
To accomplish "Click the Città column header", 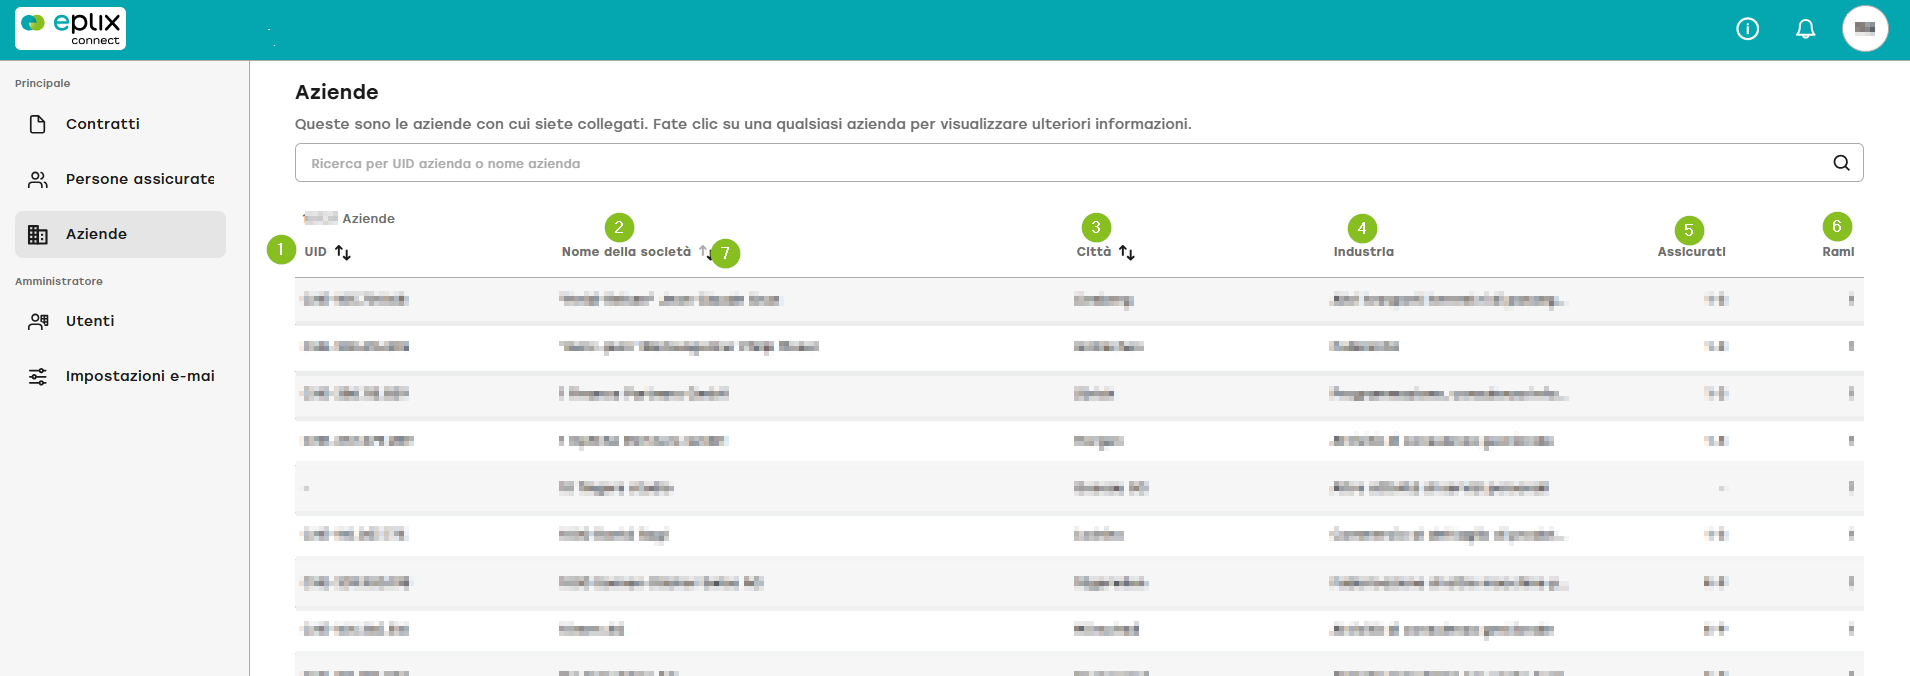I will point(1094,252).
